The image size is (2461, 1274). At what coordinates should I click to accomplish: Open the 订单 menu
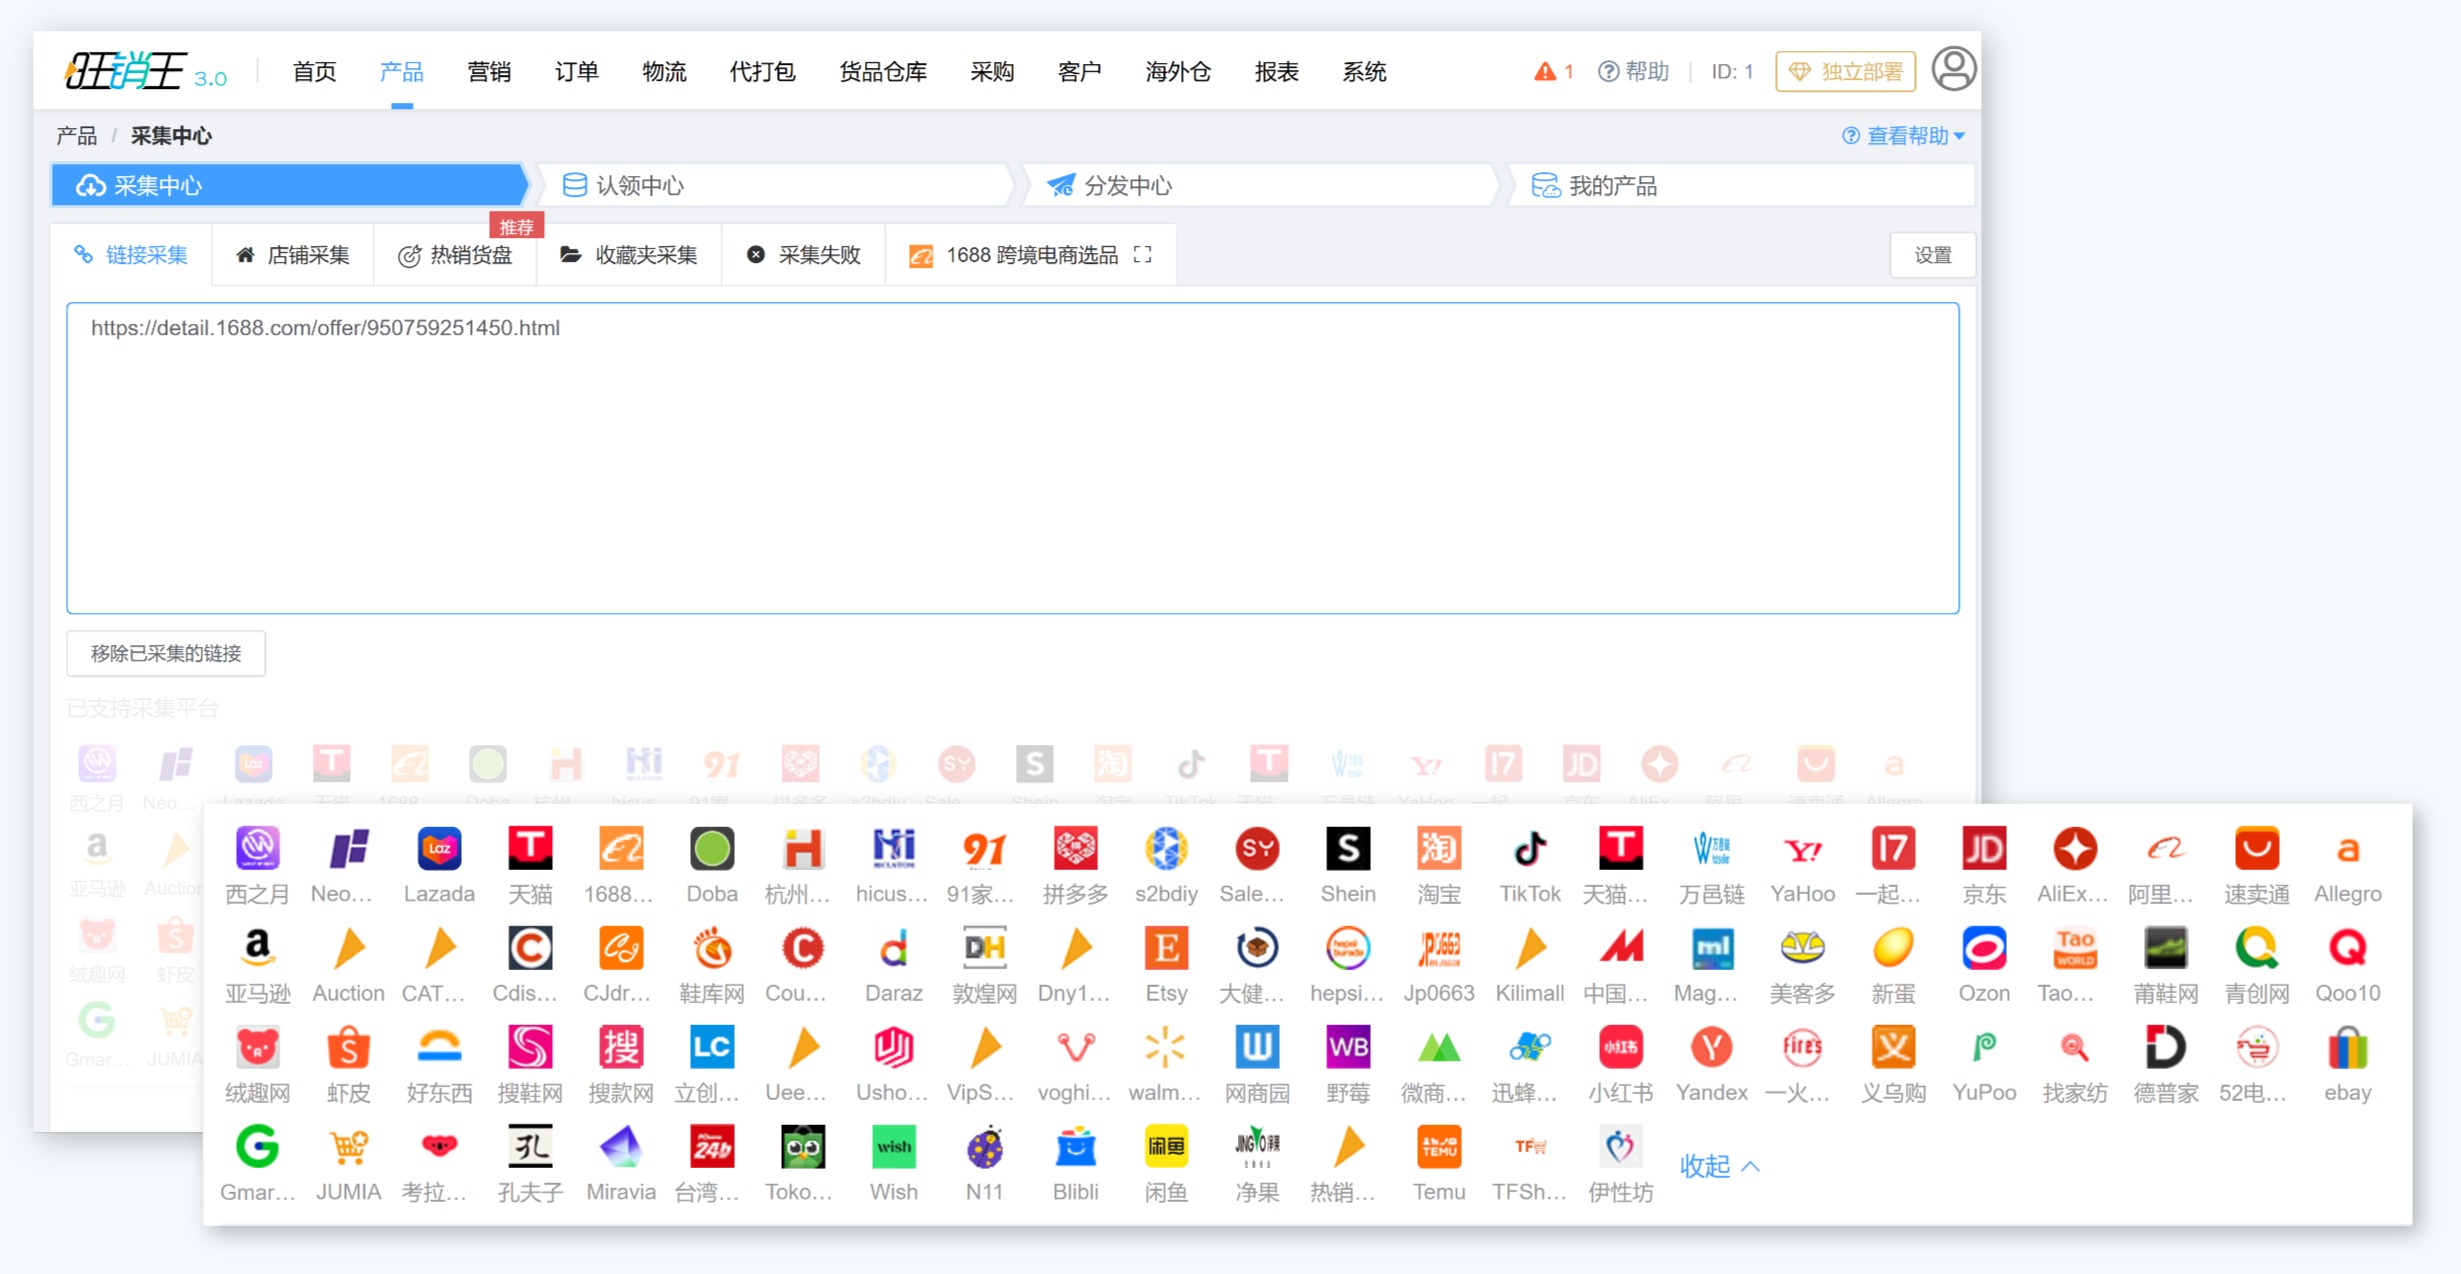click(x=576, y=72)
